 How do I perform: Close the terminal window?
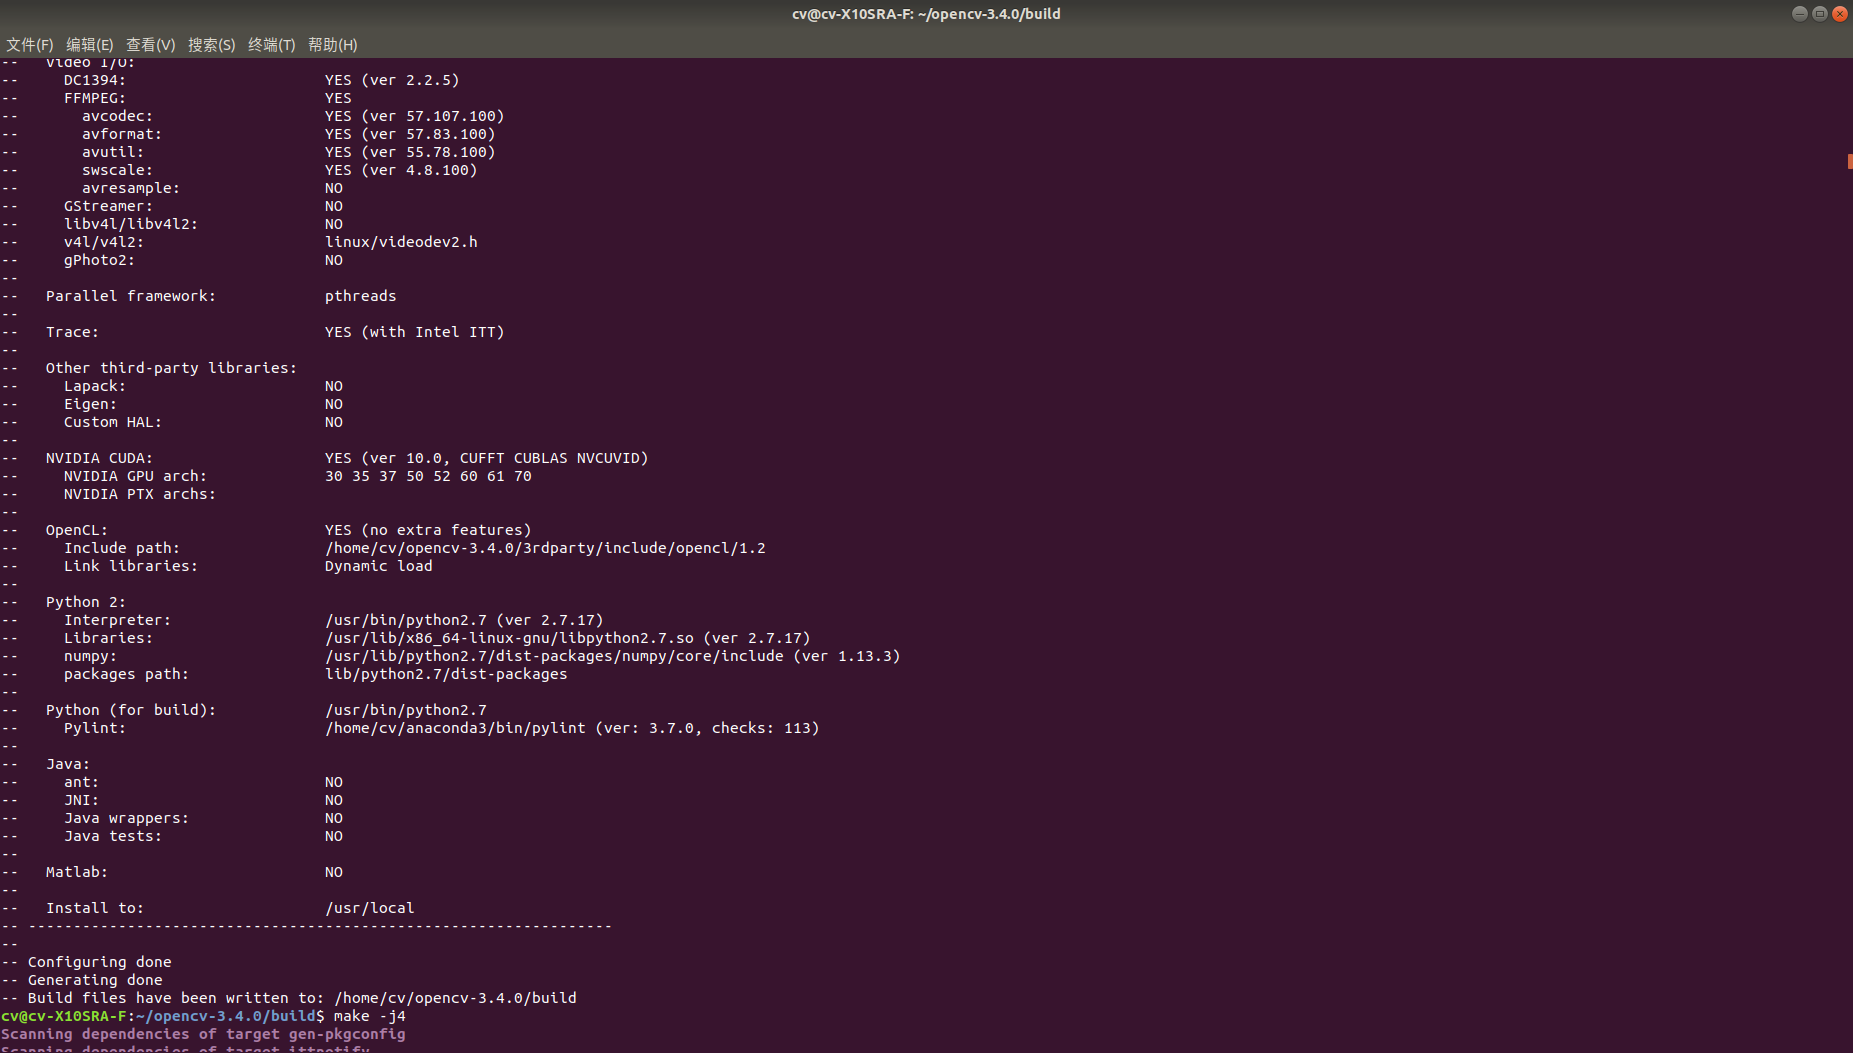(1840, 14)
